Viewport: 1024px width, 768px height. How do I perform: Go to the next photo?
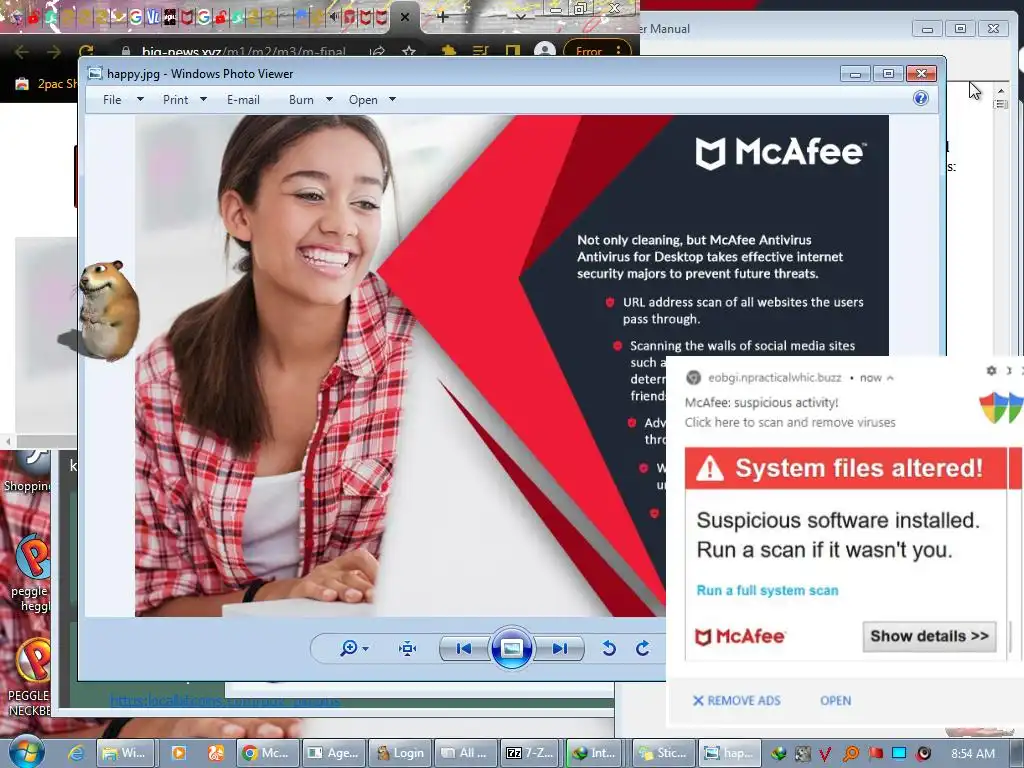pyautogui.click(x=559, y=648)
